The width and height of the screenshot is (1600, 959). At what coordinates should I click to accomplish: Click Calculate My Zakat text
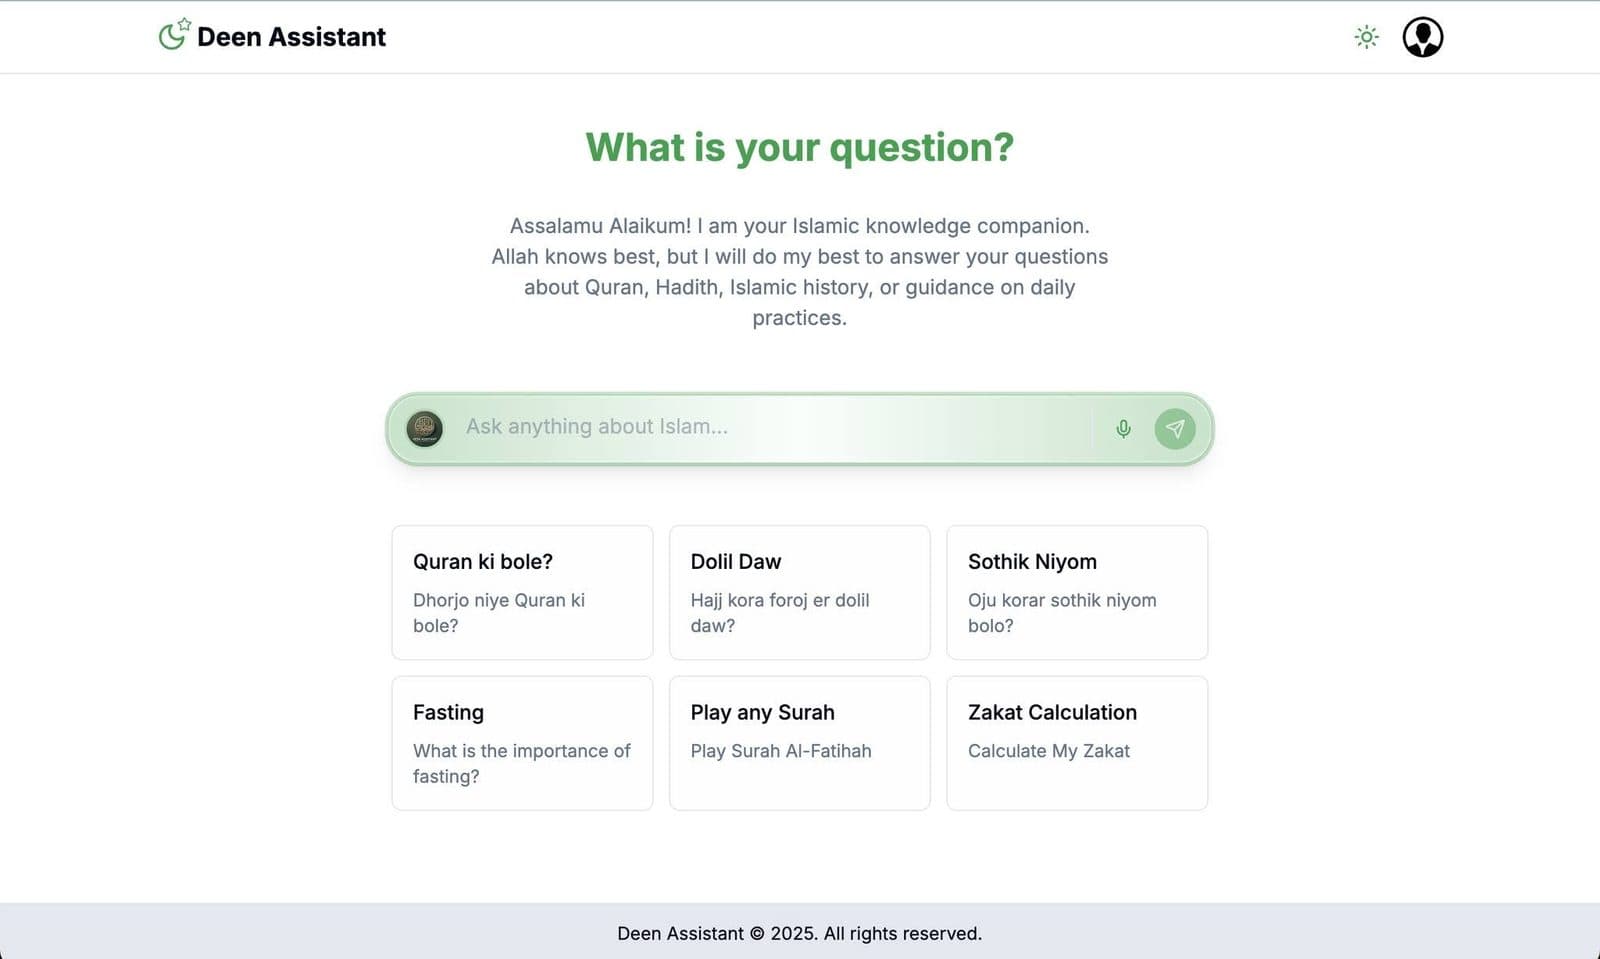[x=1049, y=751]
